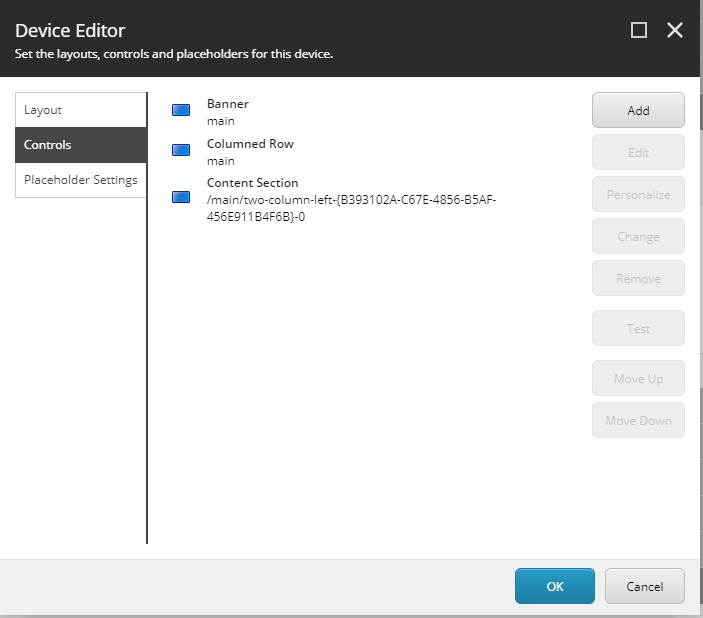Cancel the Device Editor dialog
The width and height of the screenshot is (703, 618).
[x=644, y=586]
